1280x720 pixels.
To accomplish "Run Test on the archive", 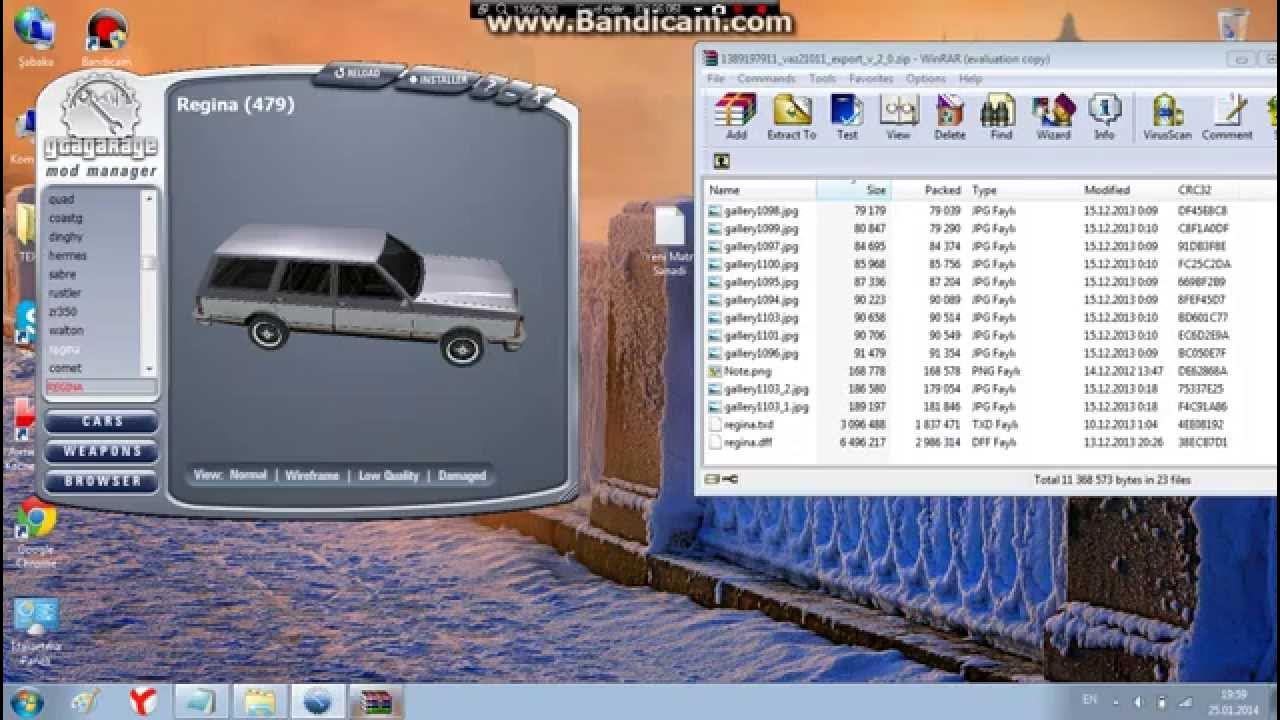I will click(847, 117).
